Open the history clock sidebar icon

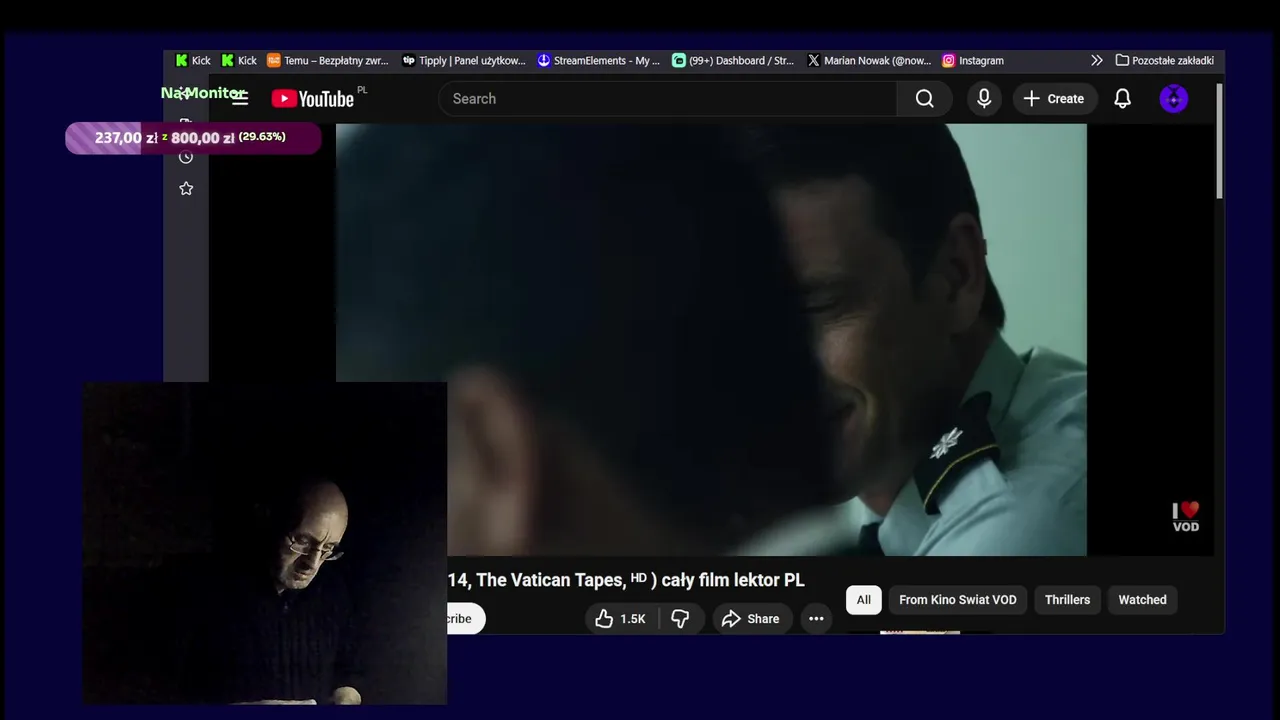tap(186, 157)
